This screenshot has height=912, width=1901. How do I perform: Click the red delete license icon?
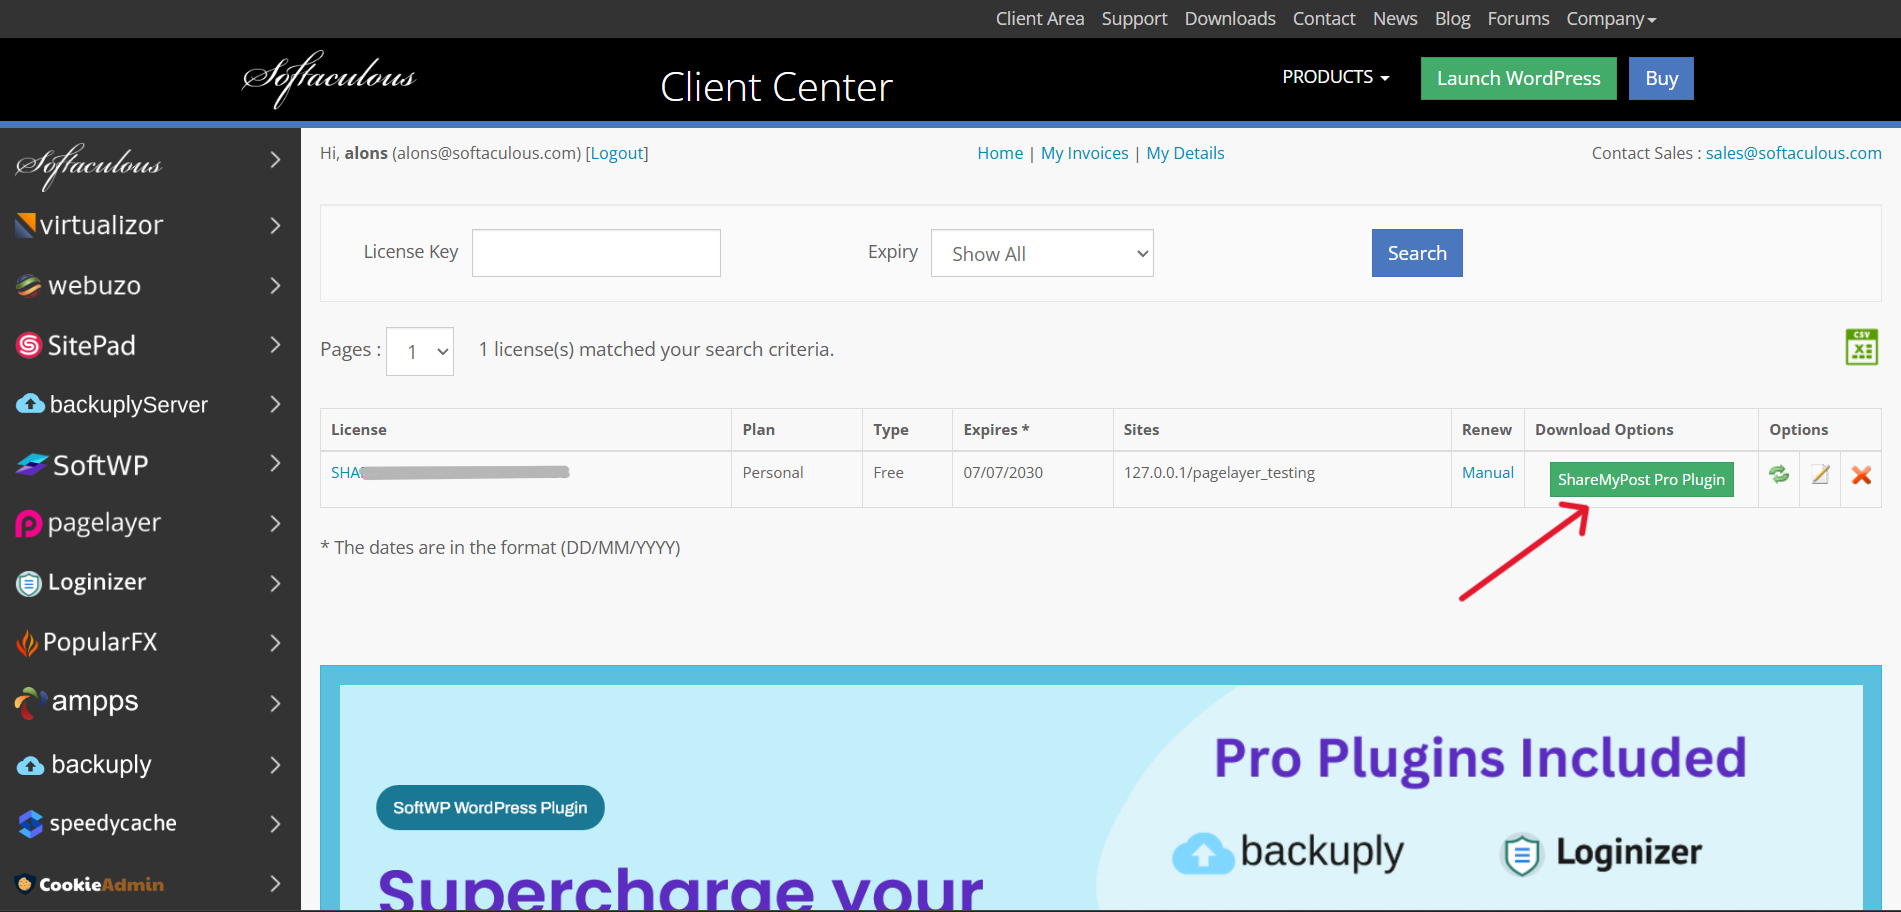point(1861,475)
